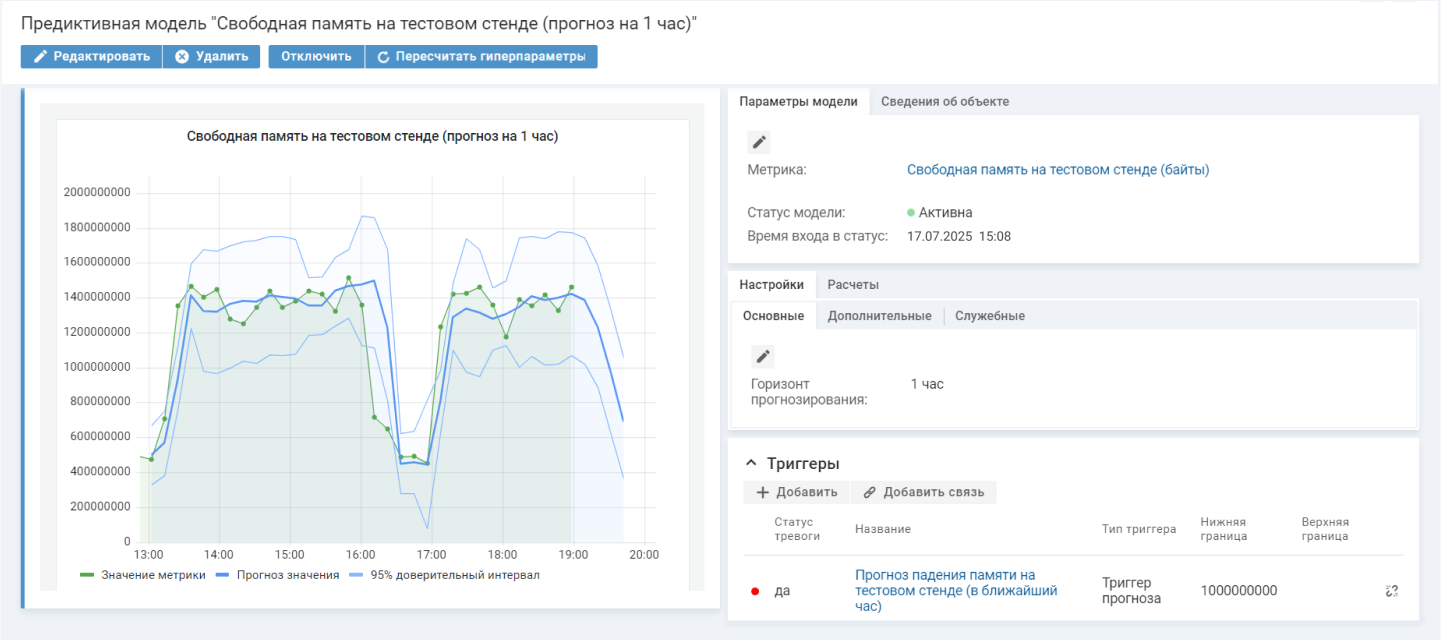The image size is (1441, 640).
Task: Switch to Сведения об объекте tab
Action: pyautogui.click(x=945, y=101)
